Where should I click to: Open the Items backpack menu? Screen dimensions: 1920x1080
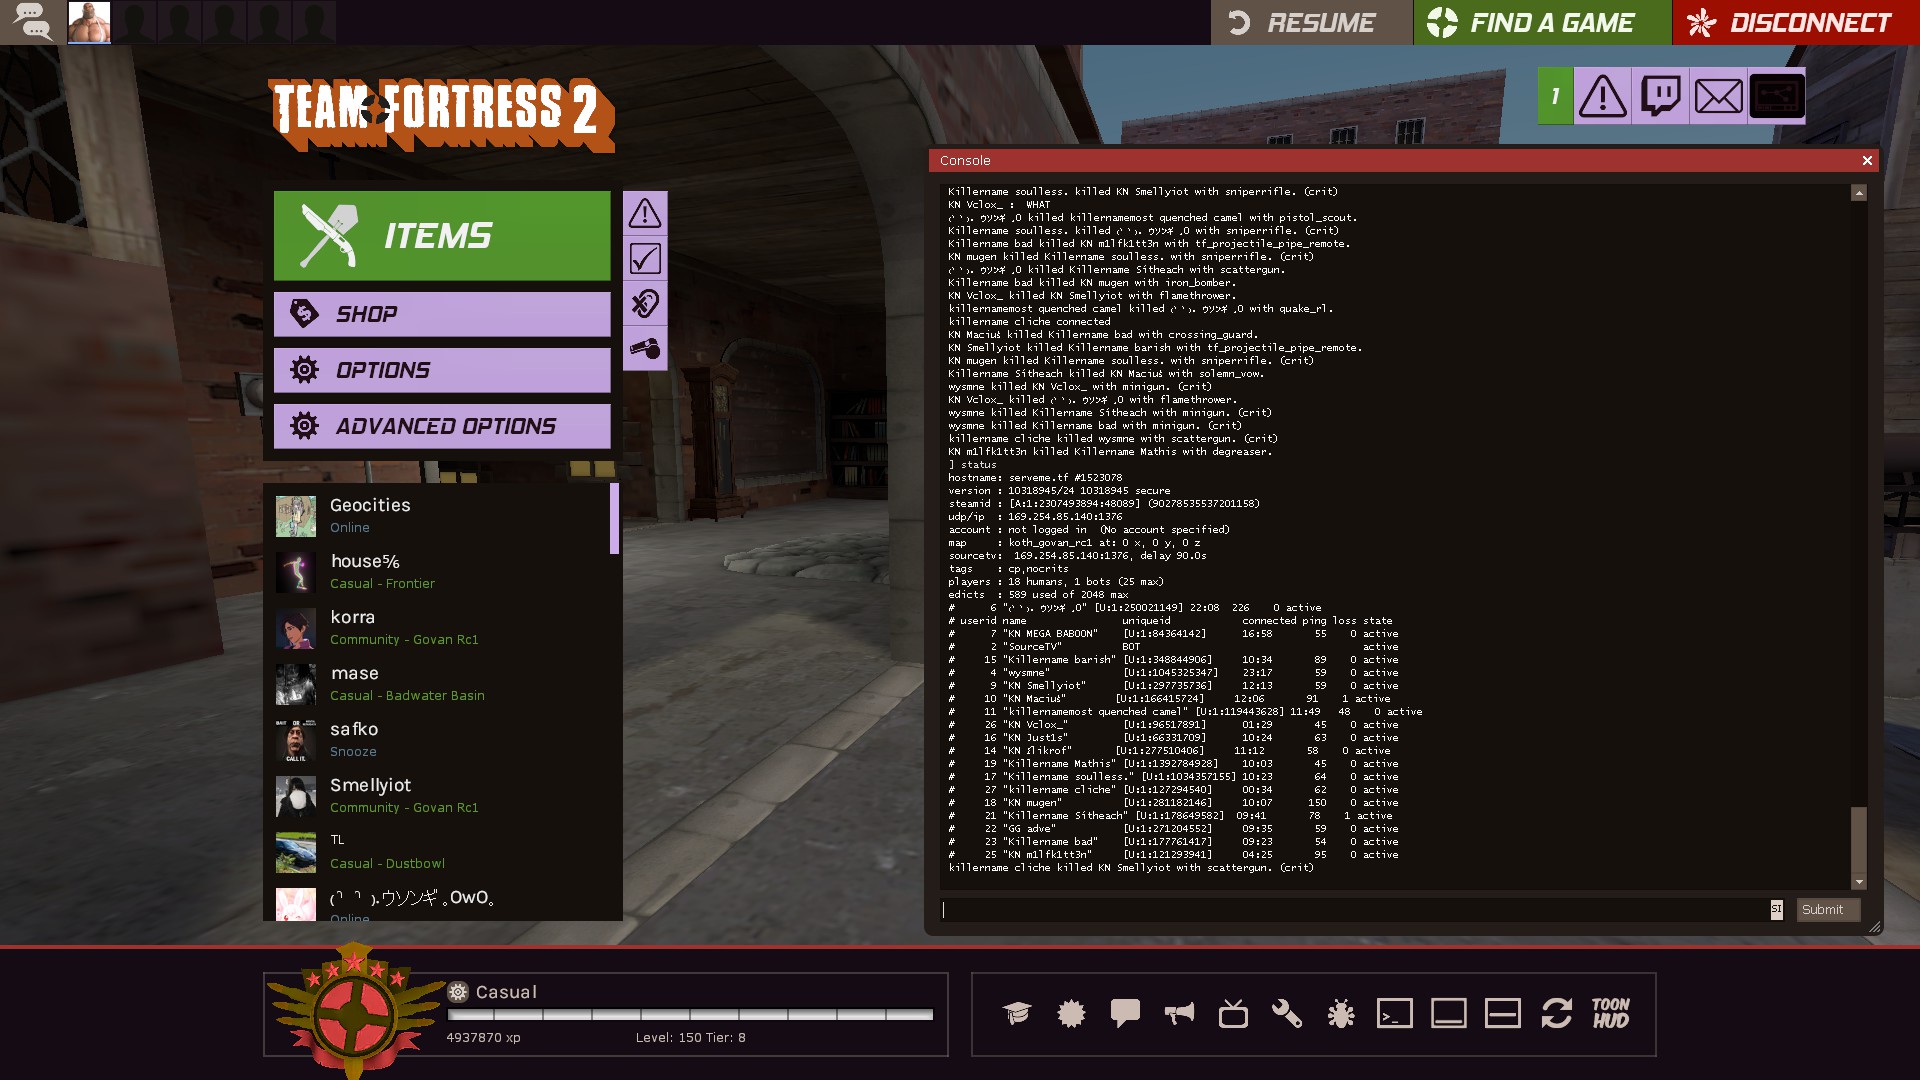tap(442, 236)
